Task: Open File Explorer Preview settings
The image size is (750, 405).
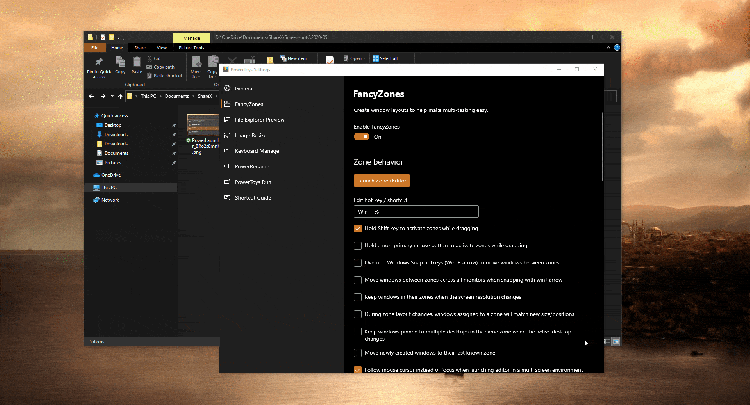Action: [258, 119]
